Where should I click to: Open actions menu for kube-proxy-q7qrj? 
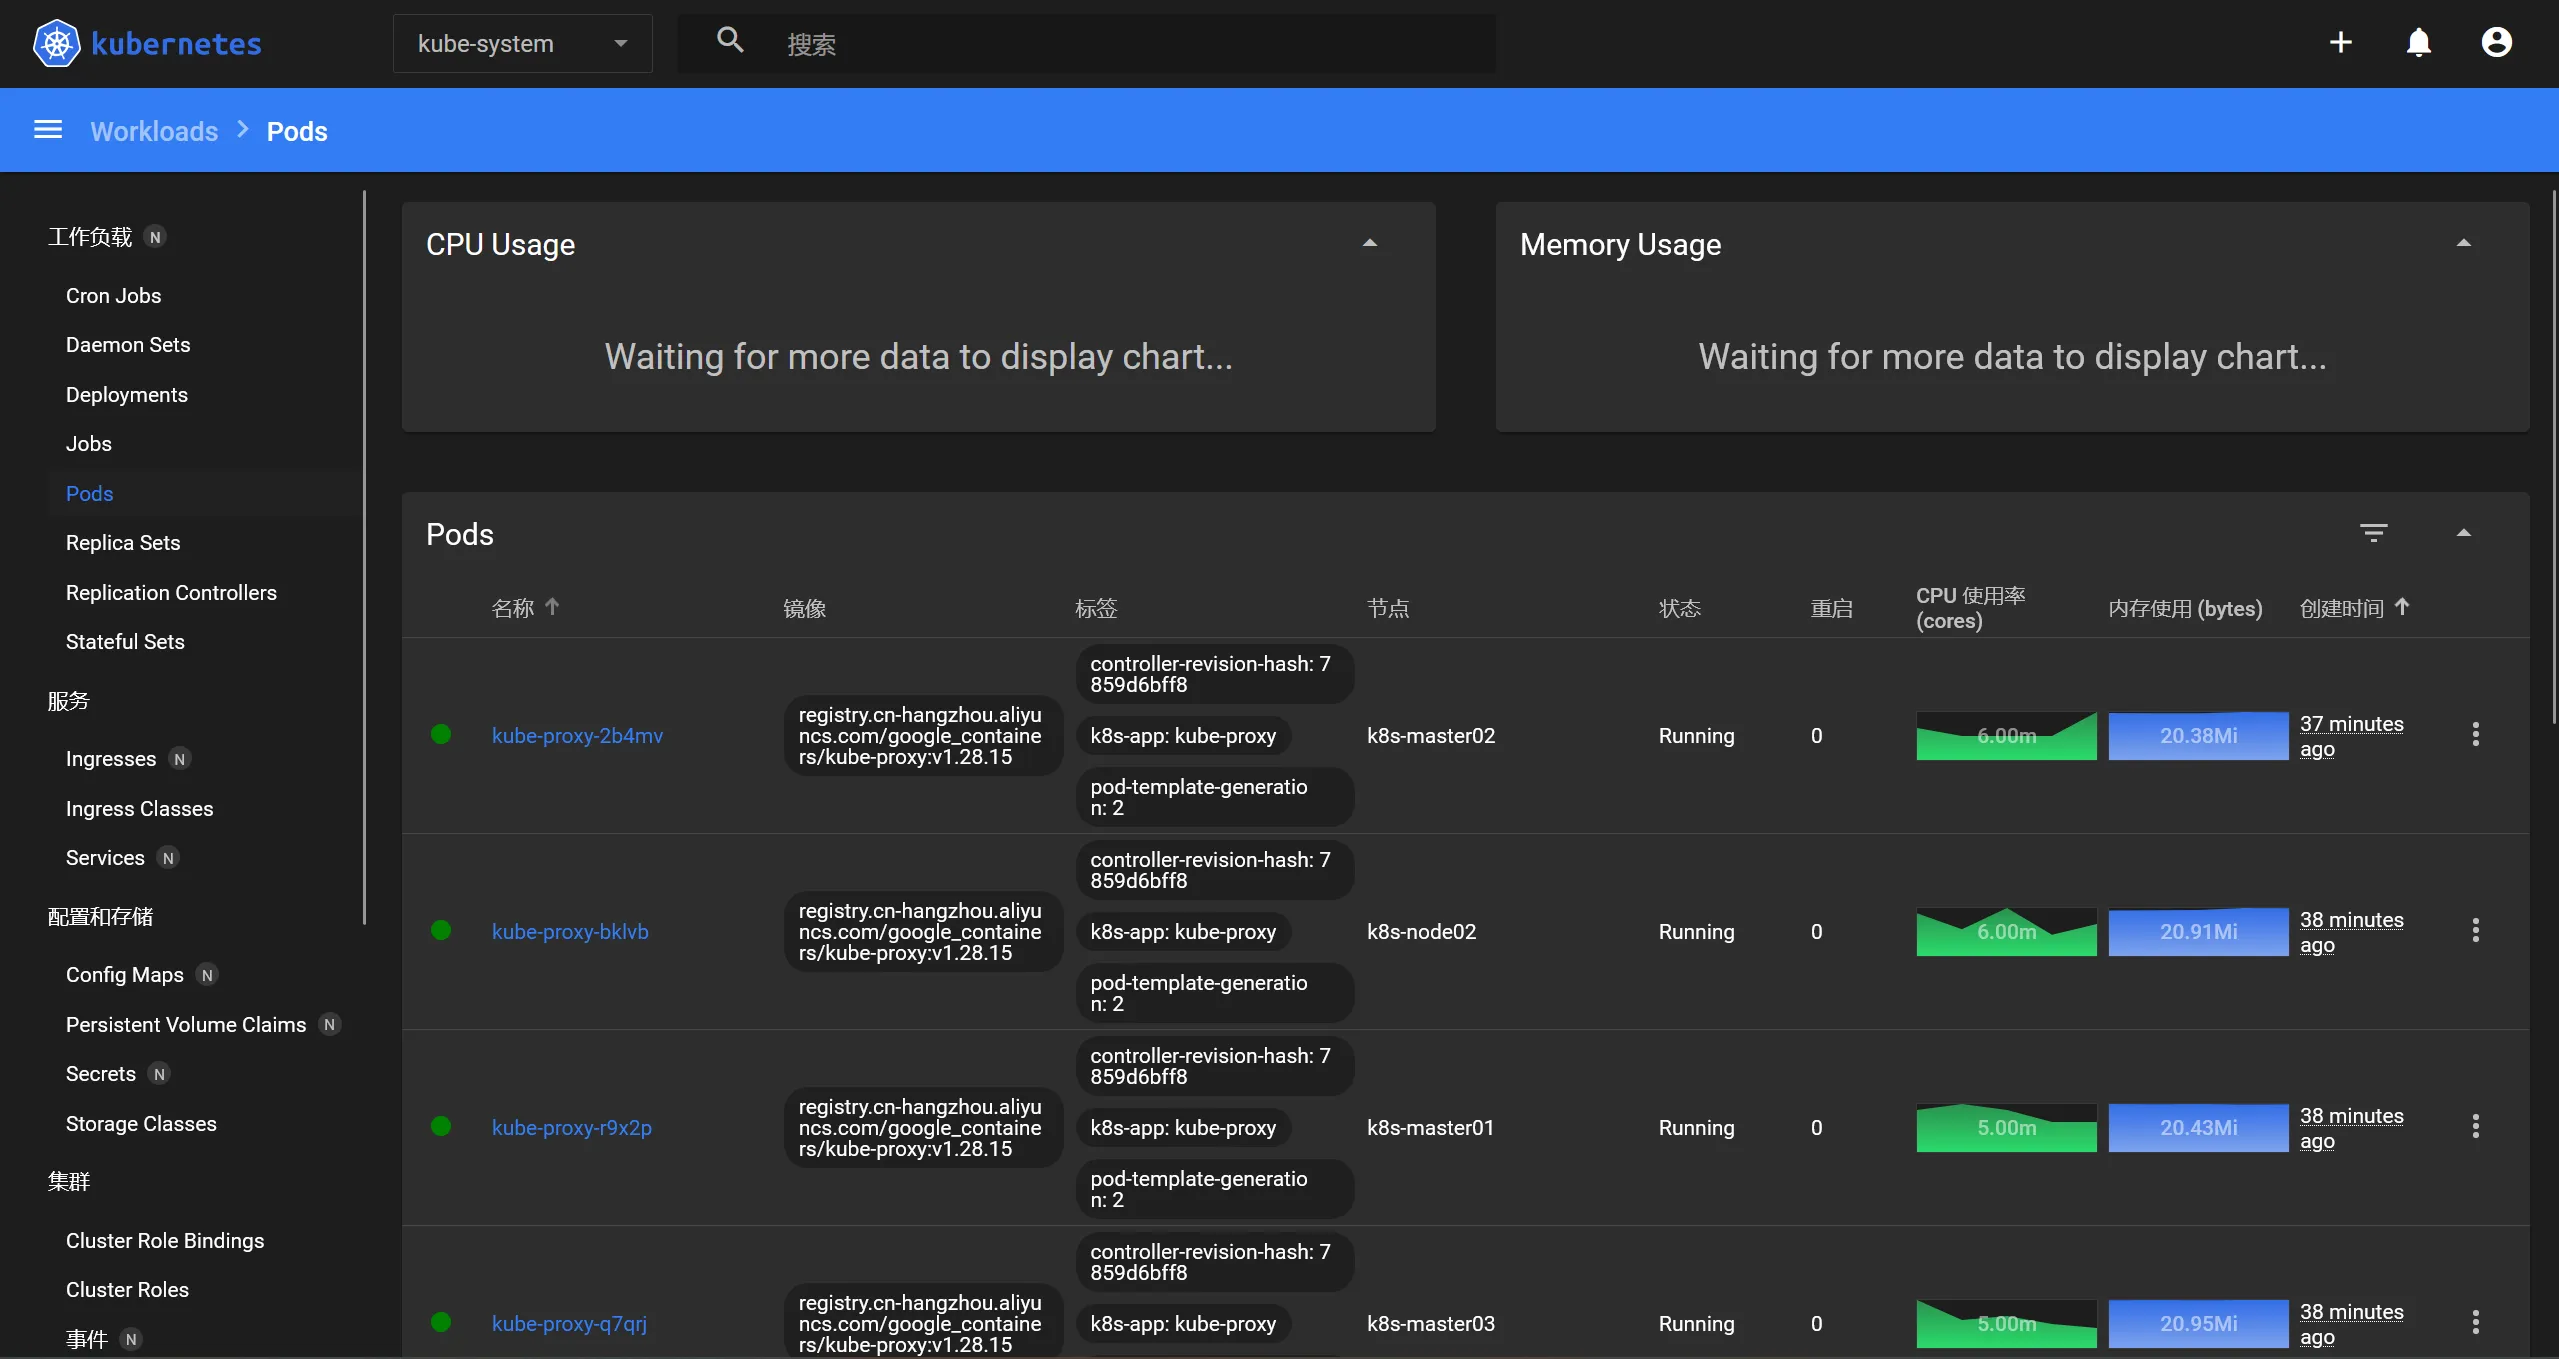(x=2476, y=1323)
